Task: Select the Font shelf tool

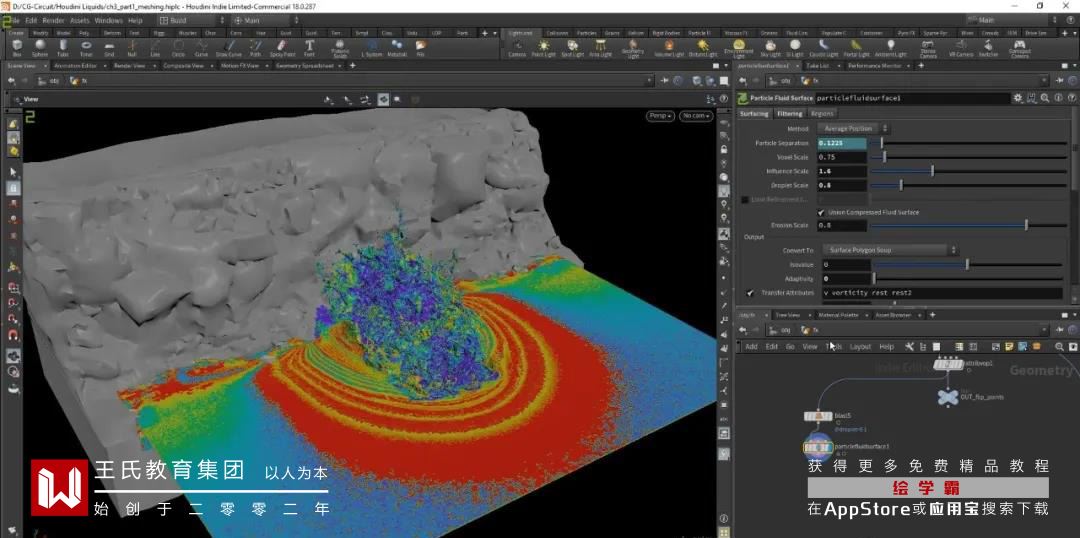Action: coord(309,48)
